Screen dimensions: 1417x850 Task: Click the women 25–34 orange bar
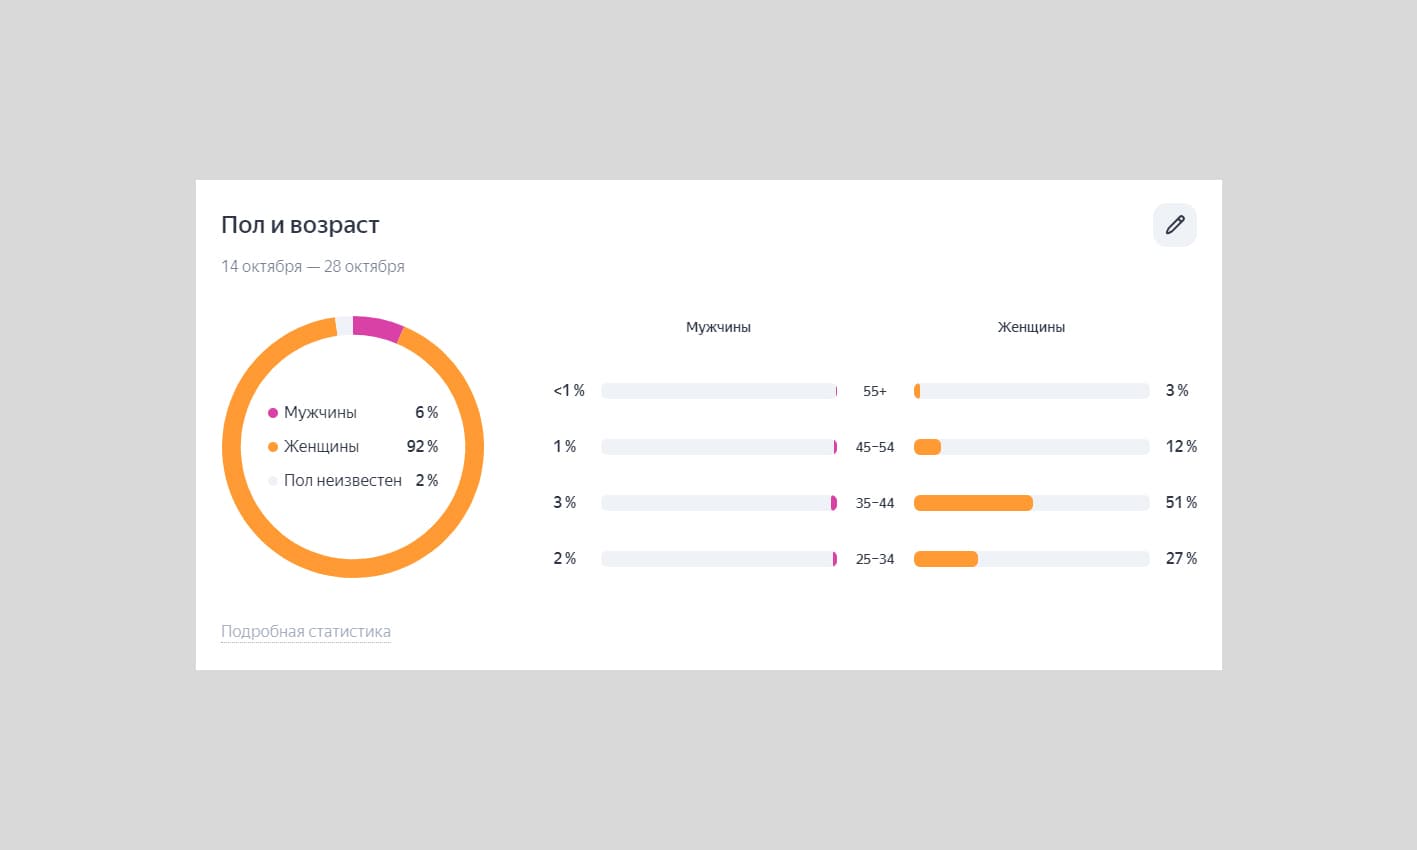(946, 559)
